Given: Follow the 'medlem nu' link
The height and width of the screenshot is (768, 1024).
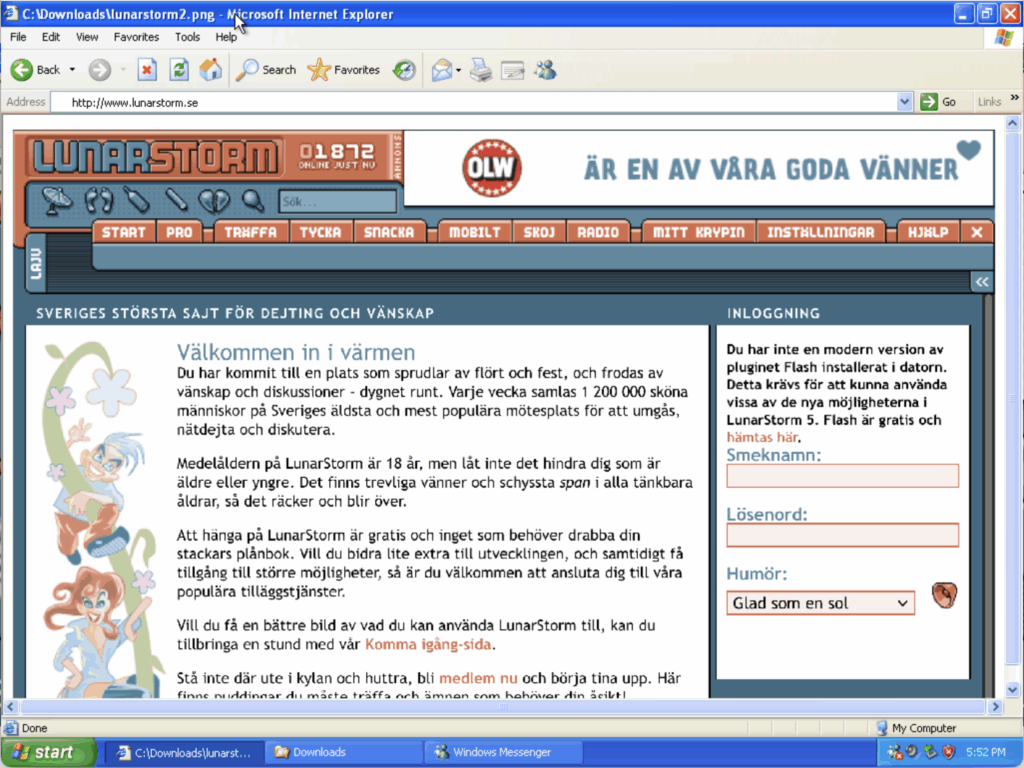Looking at the screenshot, I should pos(478,679).
